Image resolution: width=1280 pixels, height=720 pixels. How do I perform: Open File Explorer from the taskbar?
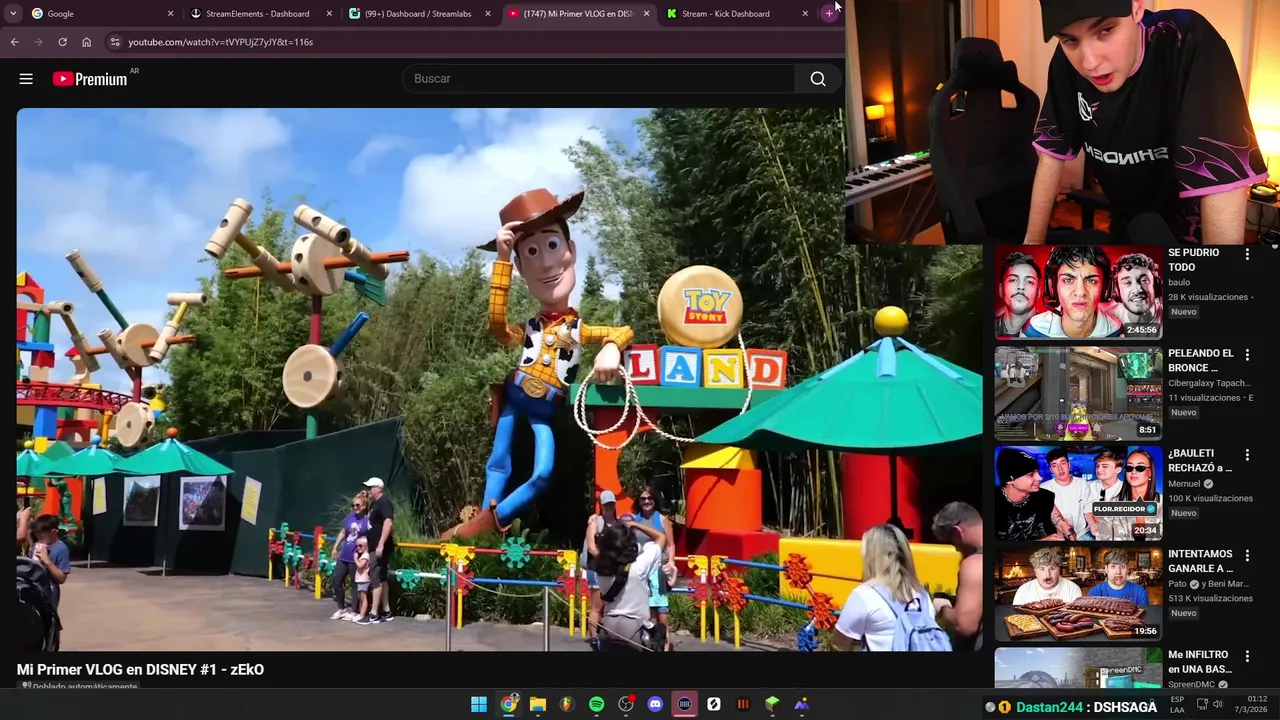[538, 705]
